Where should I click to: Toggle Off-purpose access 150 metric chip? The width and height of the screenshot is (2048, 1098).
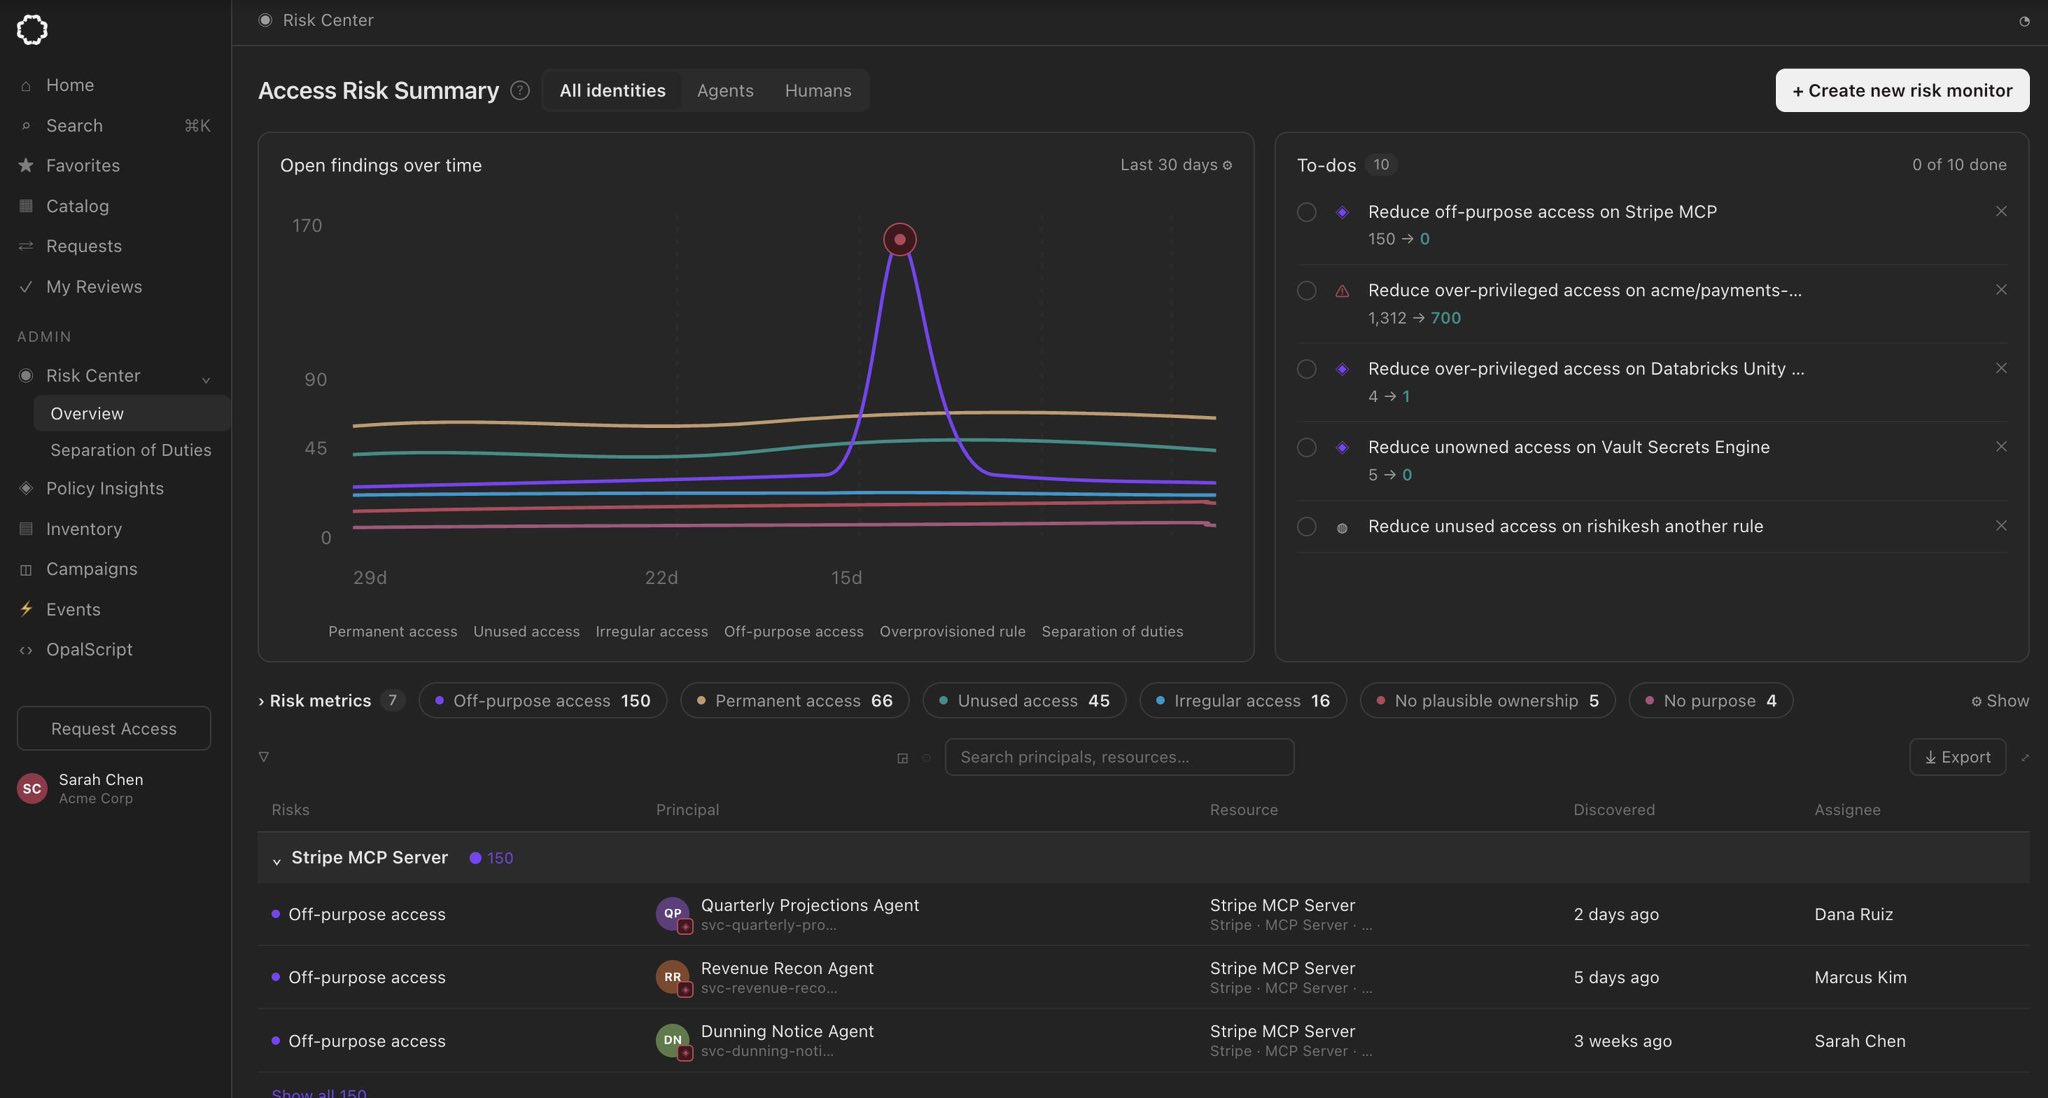[x=543, y=700]
